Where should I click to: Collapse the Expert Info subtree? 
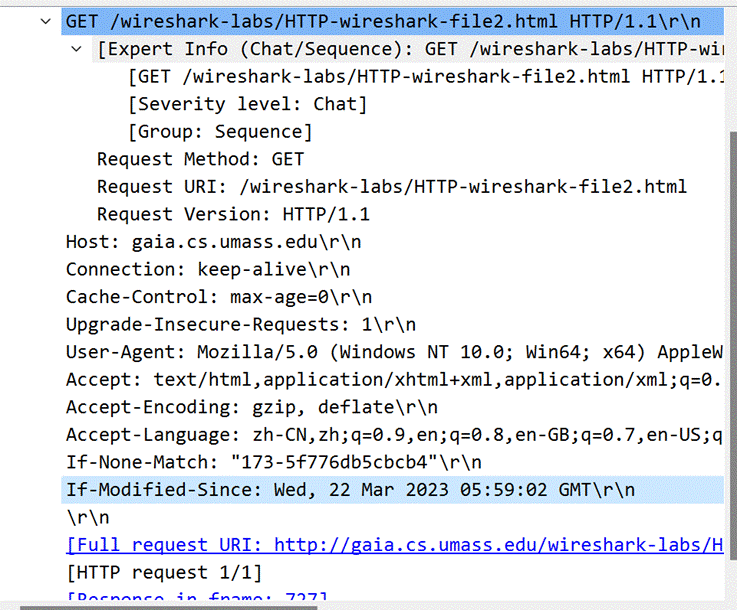(x=77, y=49)
